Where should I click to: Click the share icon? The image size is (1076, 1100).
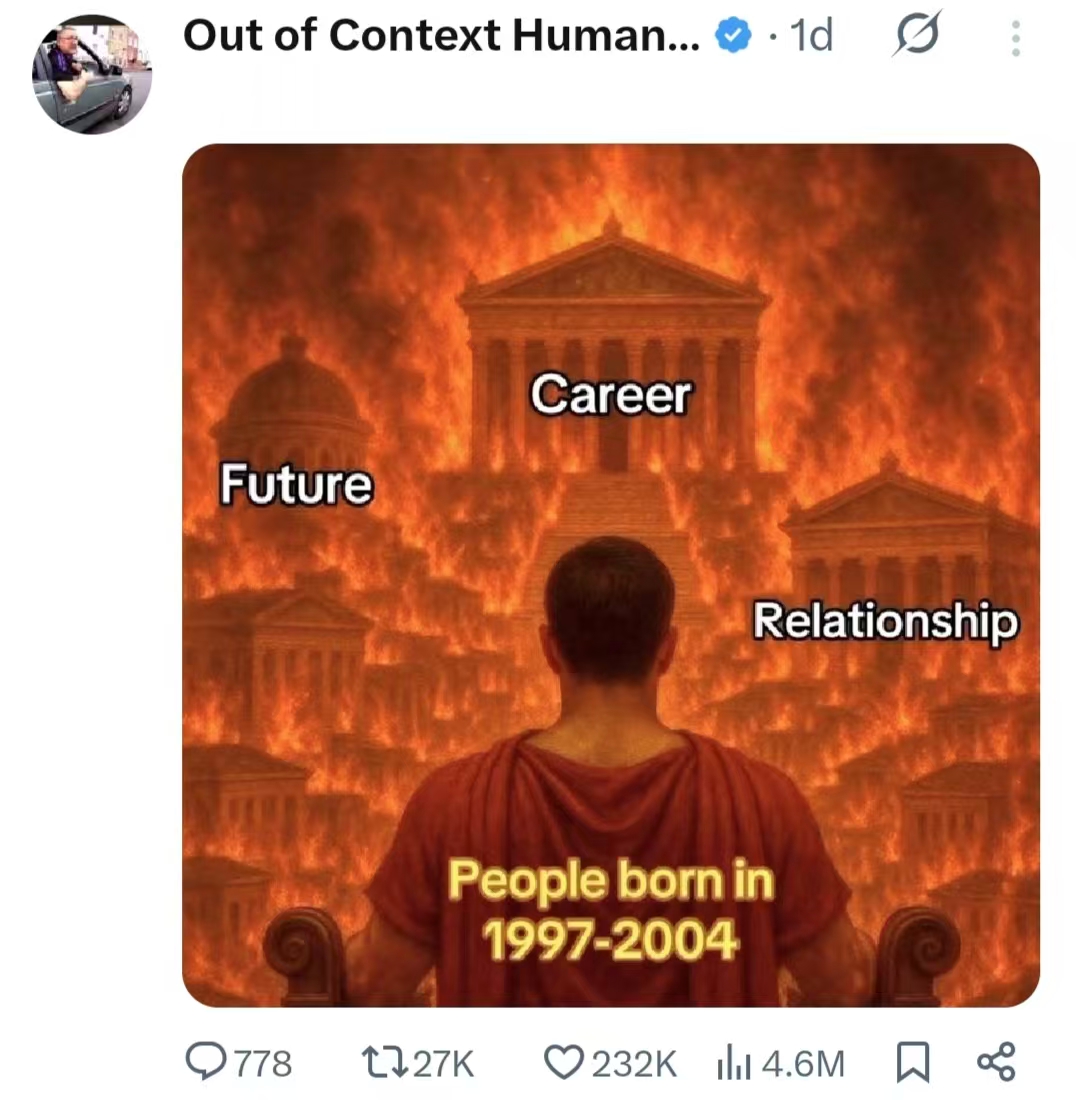coord(995,1062)
